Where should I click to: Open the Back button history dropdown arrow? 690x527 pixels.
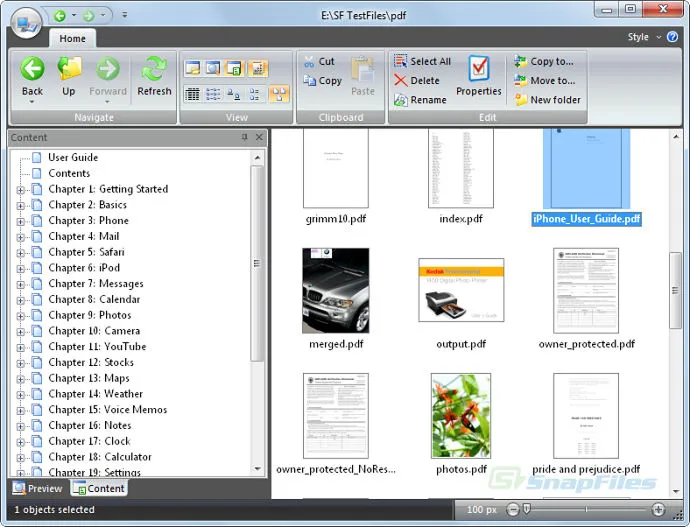pyautogui.click(x=32, y=102)
